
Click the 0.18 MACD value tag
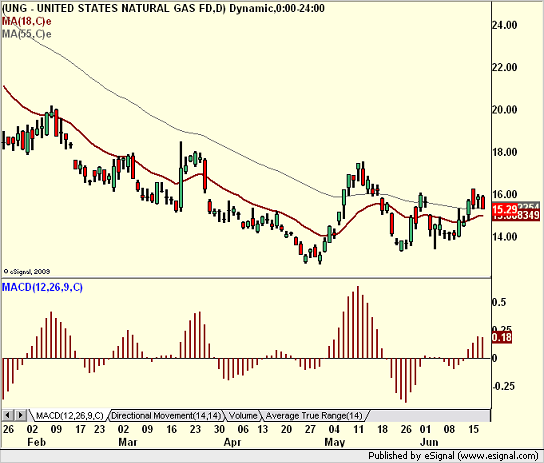[502, 337]
